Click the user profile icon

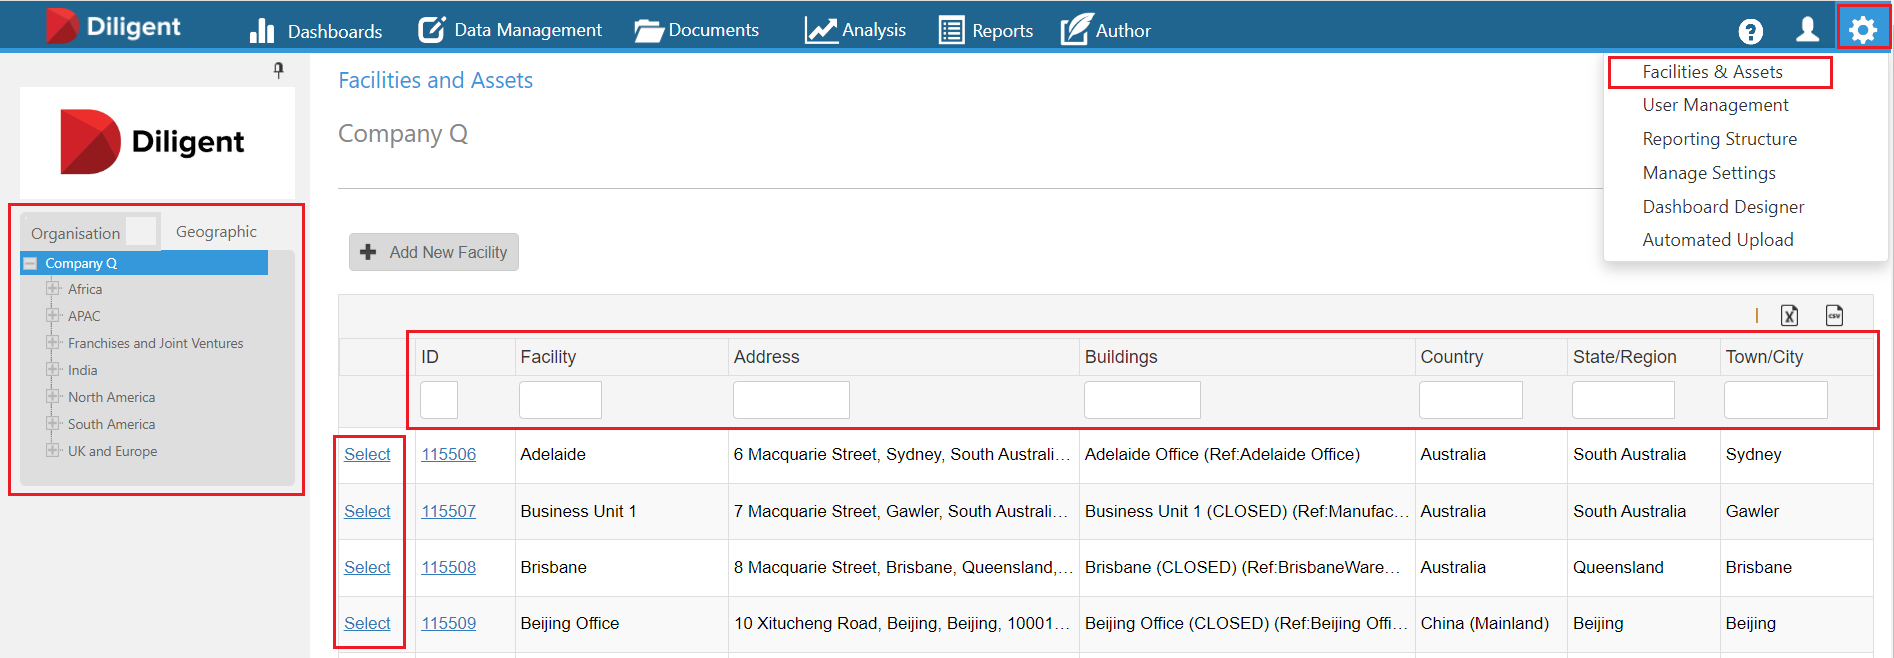point(1807,30)
